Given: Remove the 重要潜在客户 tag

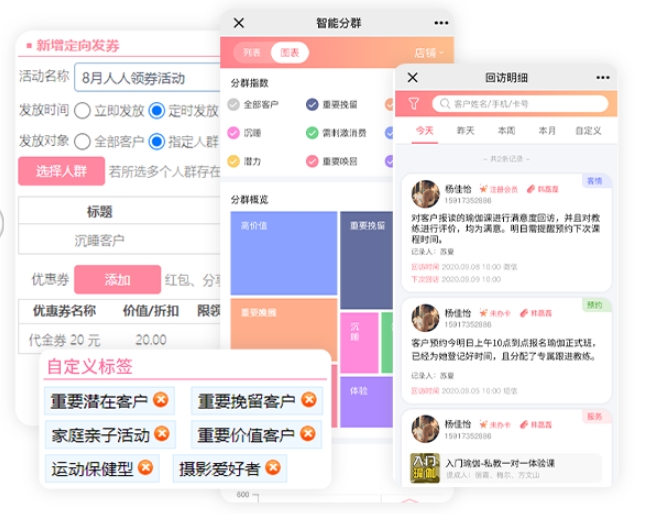Looking at the screenshot, I should [x=161, y=402].
